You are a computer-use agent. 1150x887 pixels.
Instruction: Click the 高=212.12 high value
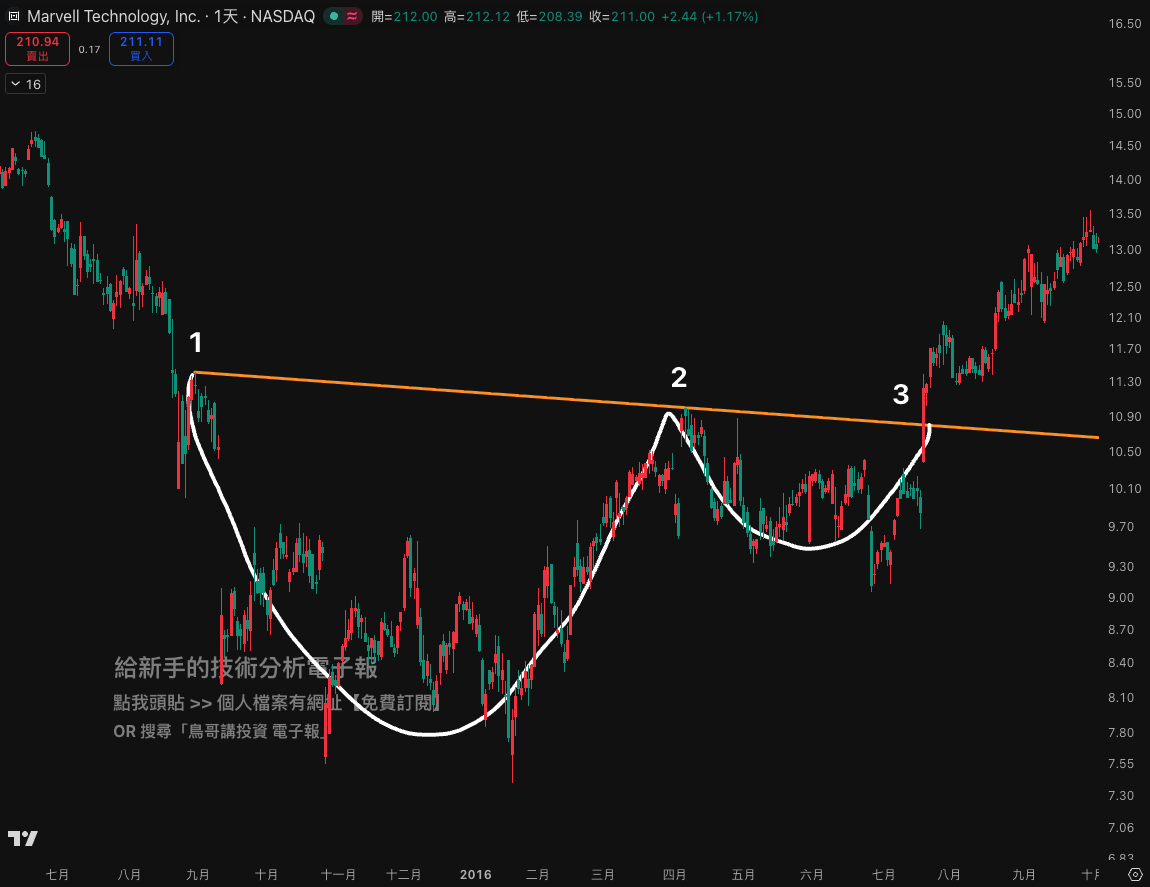[477, 16]
